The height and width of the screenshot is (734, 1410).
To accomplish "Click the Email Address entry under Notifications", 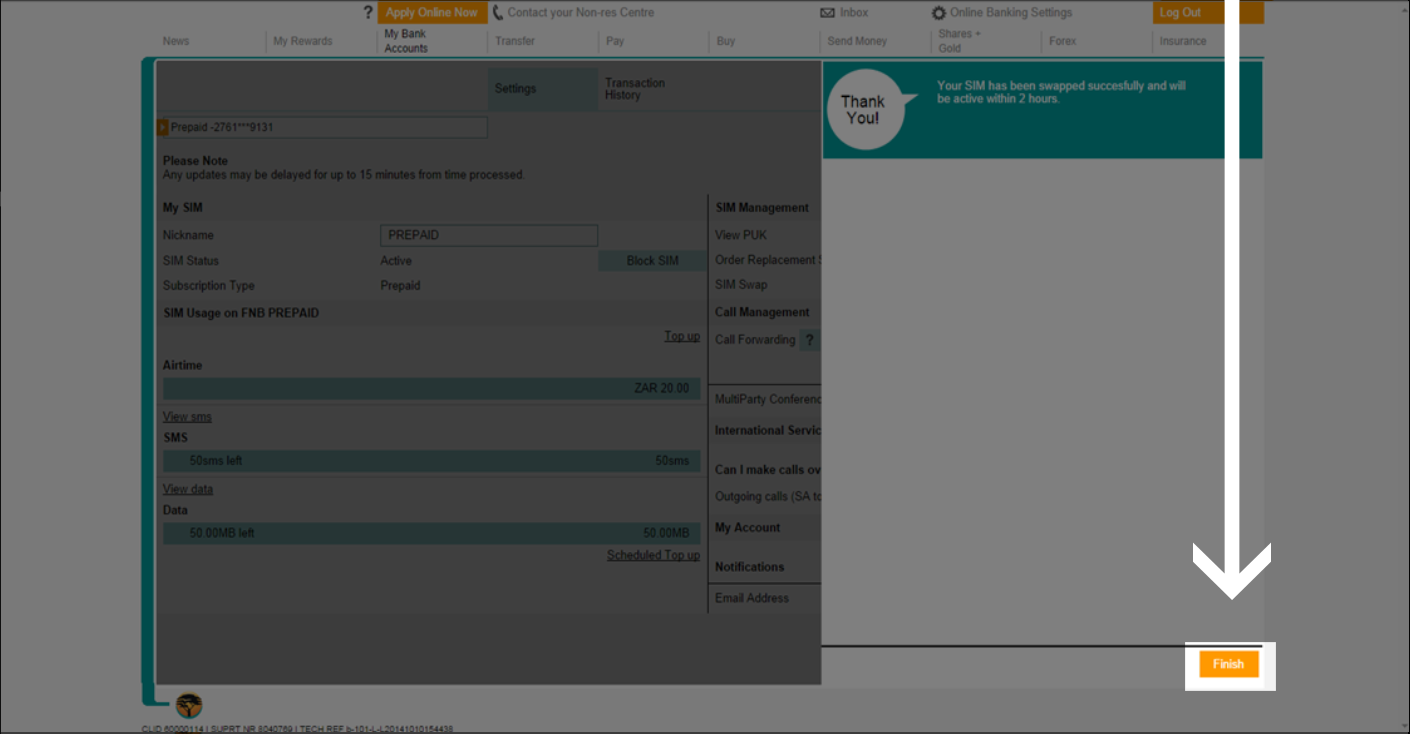I will coord(752,598).
